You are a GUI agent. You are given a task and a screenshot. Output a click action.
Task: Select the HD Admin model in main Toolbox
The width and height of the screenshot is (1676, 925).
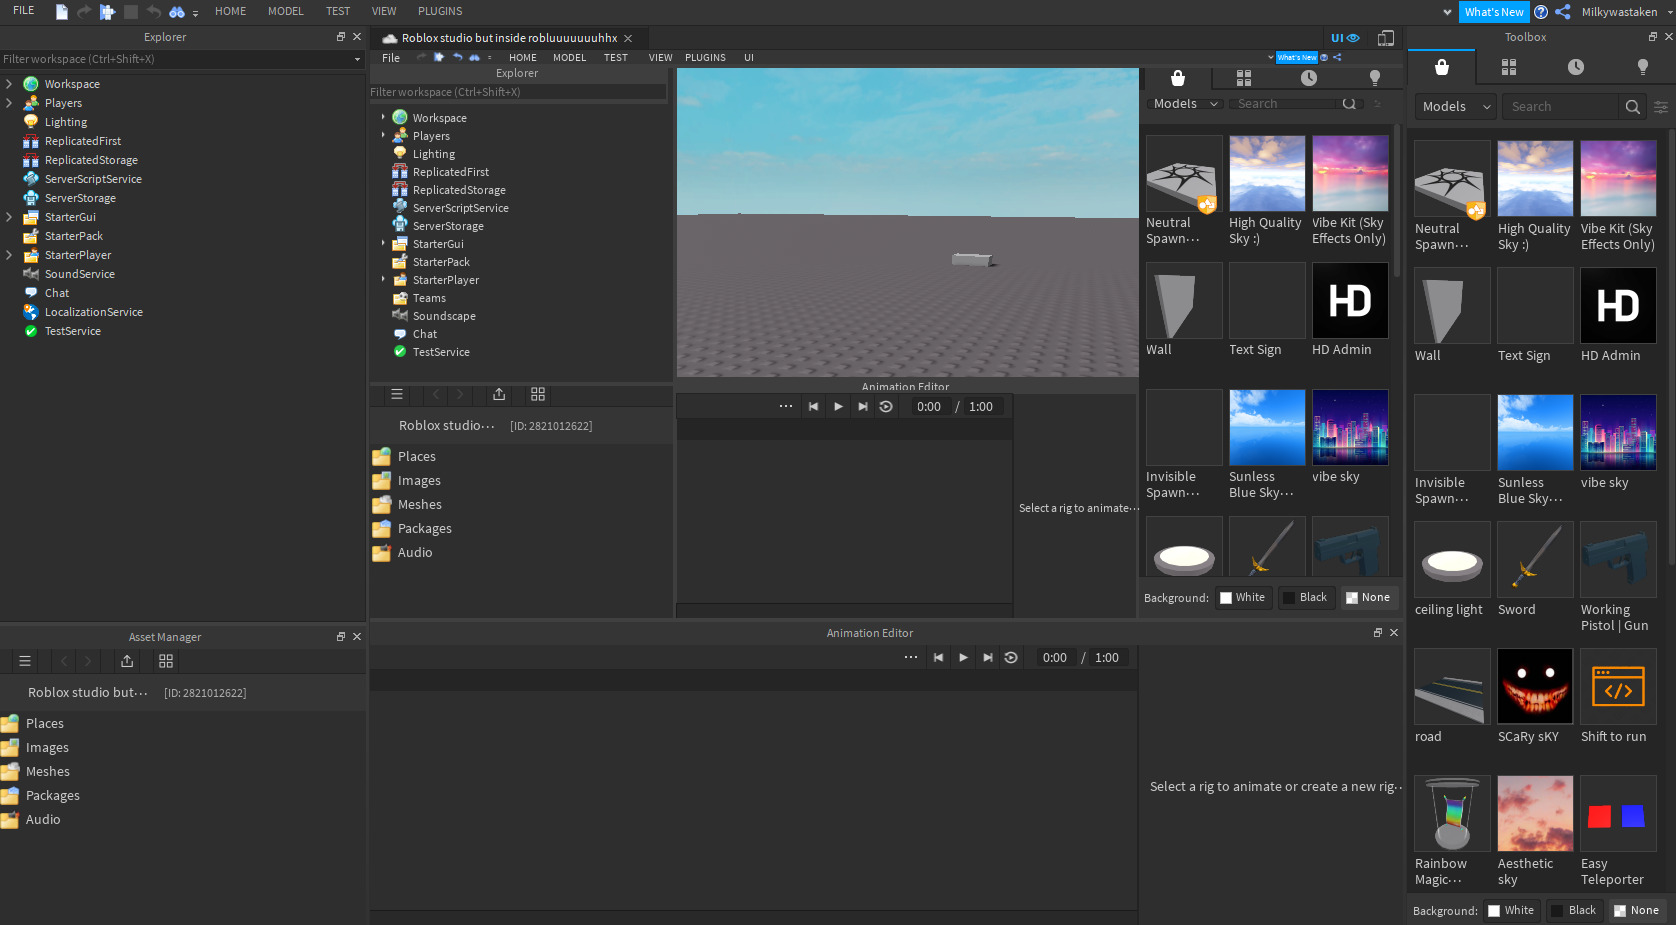click(x=1618, y=306)
